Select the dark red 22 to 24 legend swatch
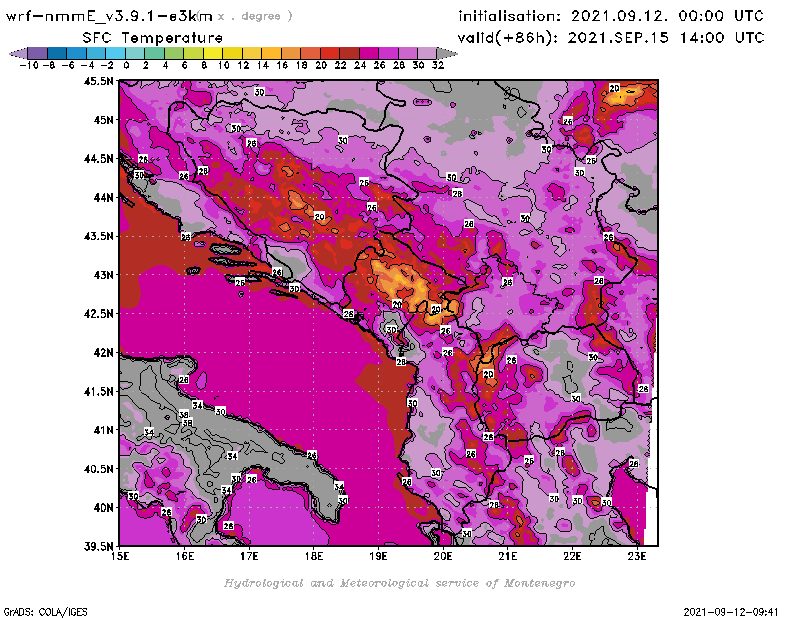 pyautogui.click(x=349, y=53)
